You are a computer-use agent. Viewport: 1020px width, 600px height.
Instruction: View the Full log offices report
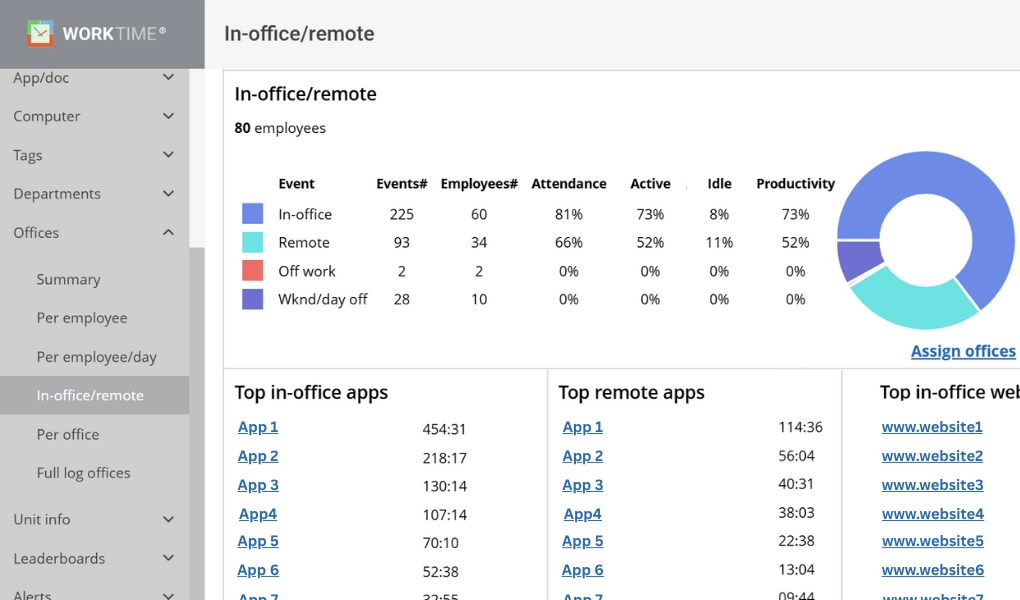85,472
